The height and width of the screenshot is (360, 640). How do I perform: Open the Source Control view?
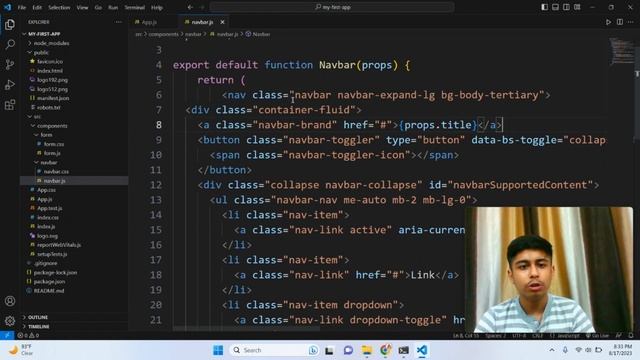[10, 64]
